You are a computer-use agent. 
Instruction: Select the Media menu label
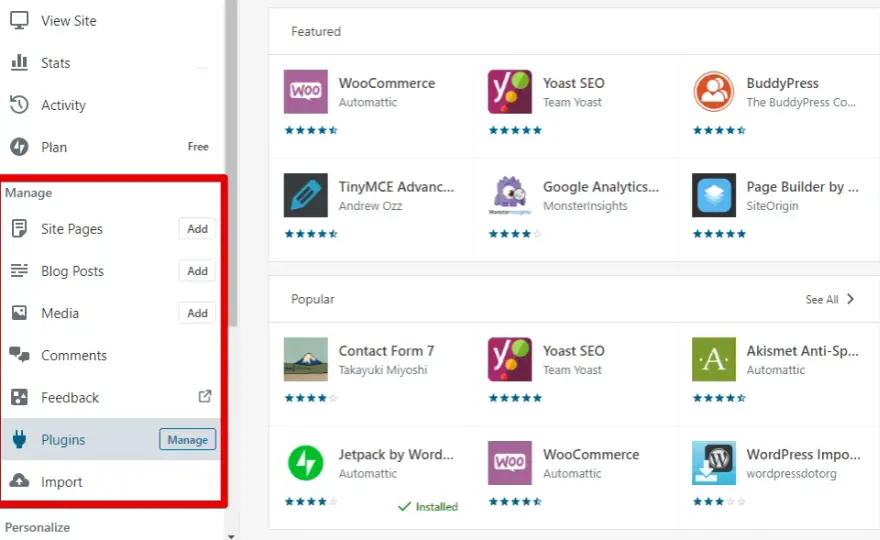[x=60, y=313]
